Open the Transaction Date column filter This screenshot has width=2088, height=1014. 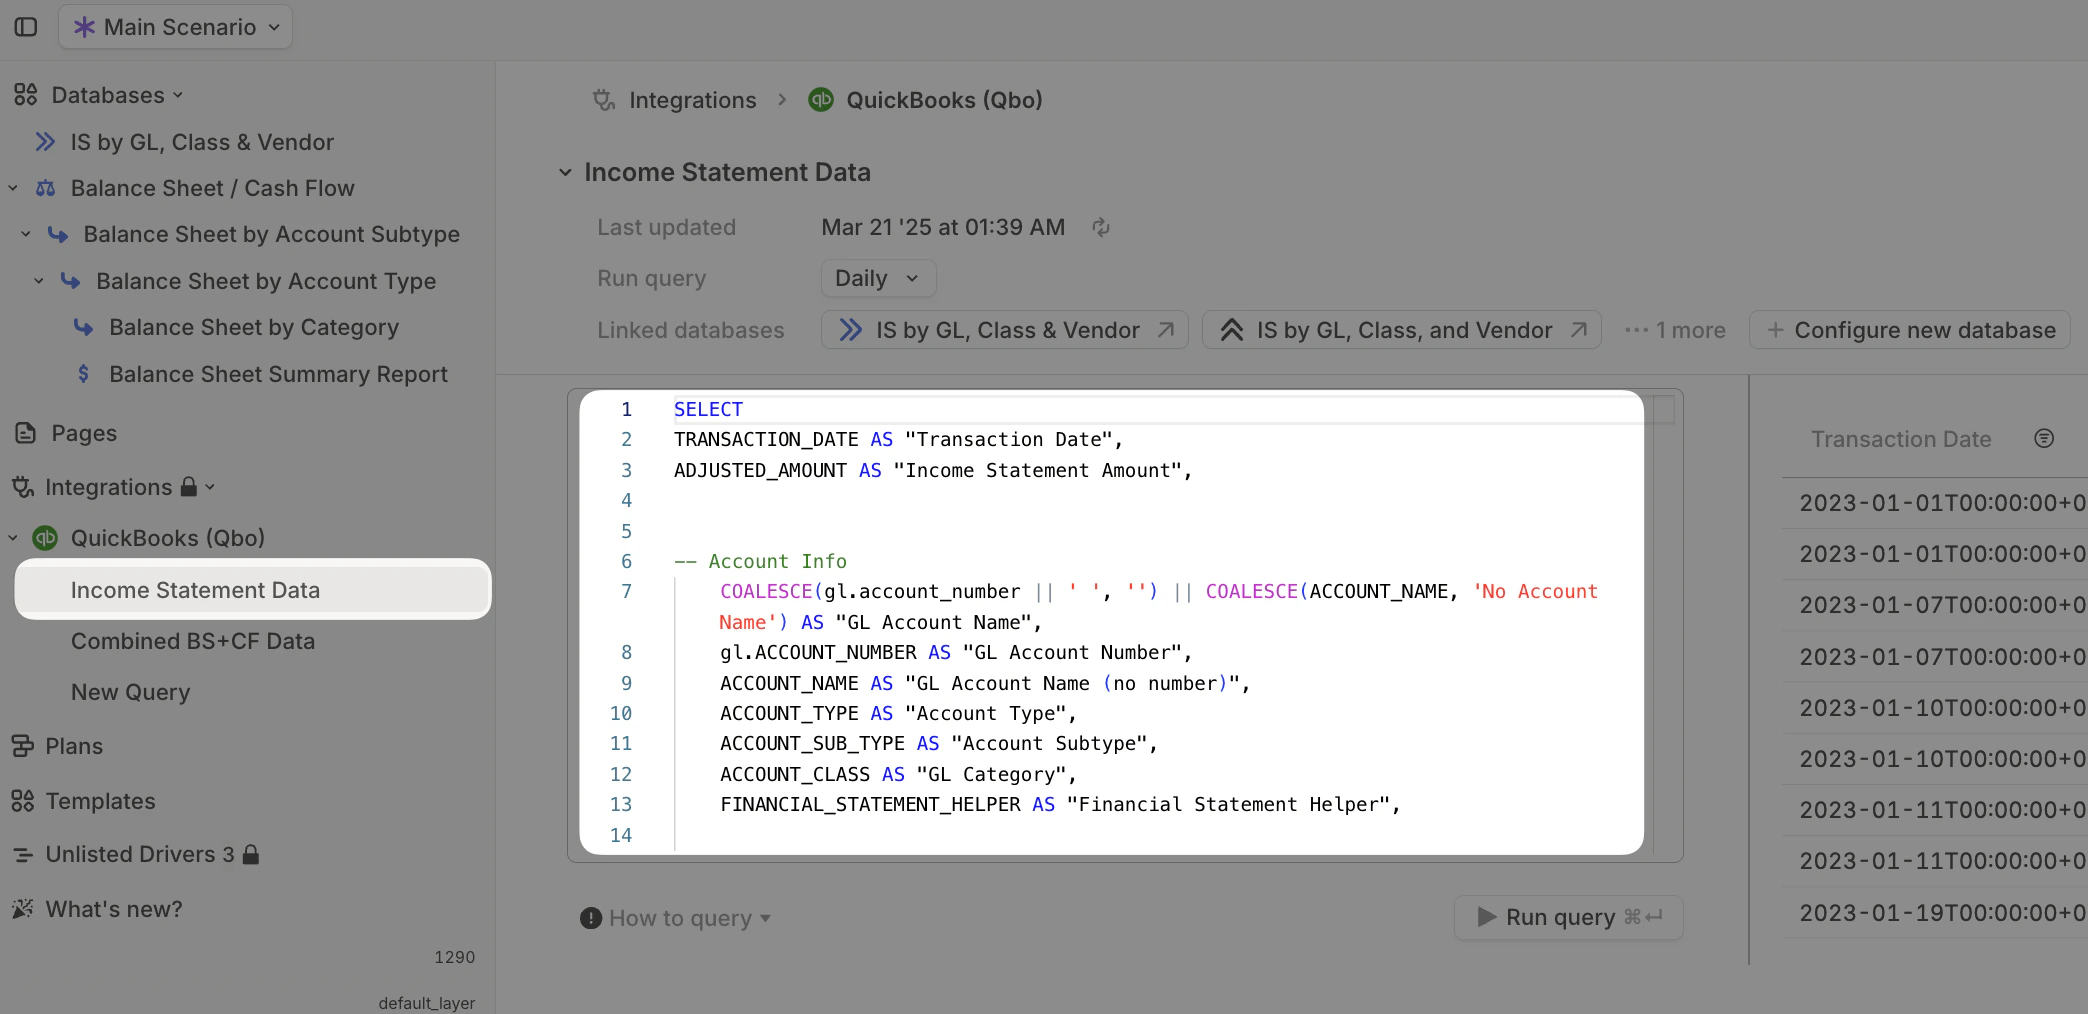pyautogui.click(x=2043, y=438)
